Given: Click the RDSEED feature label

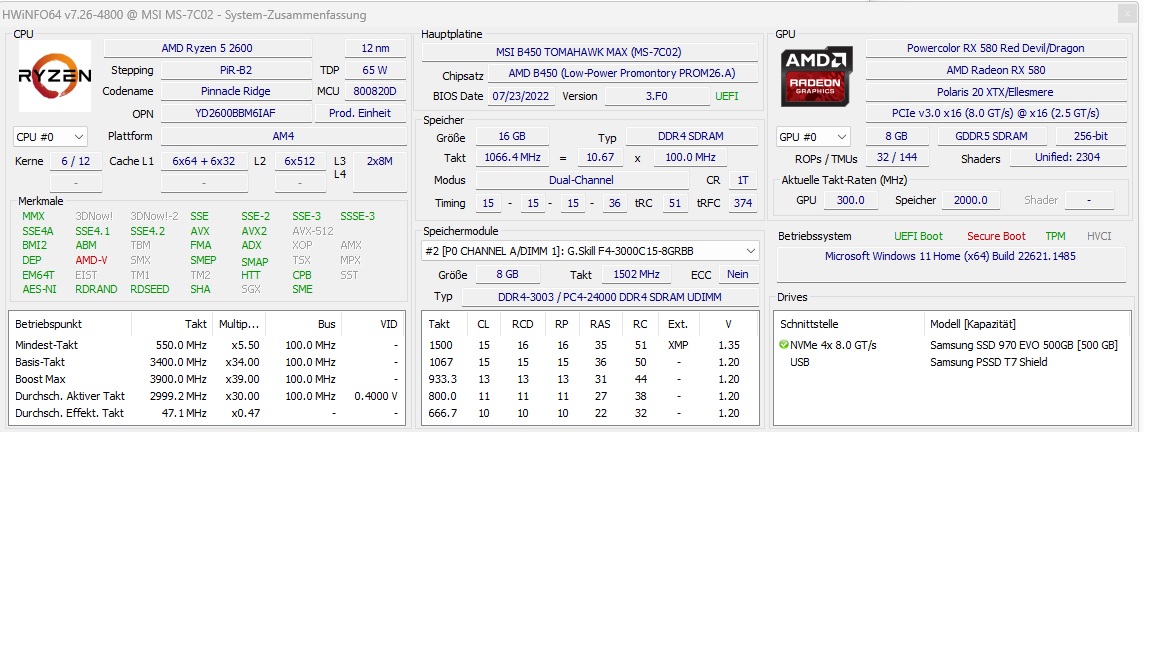Looking at the screenshot, I should 149,289.
